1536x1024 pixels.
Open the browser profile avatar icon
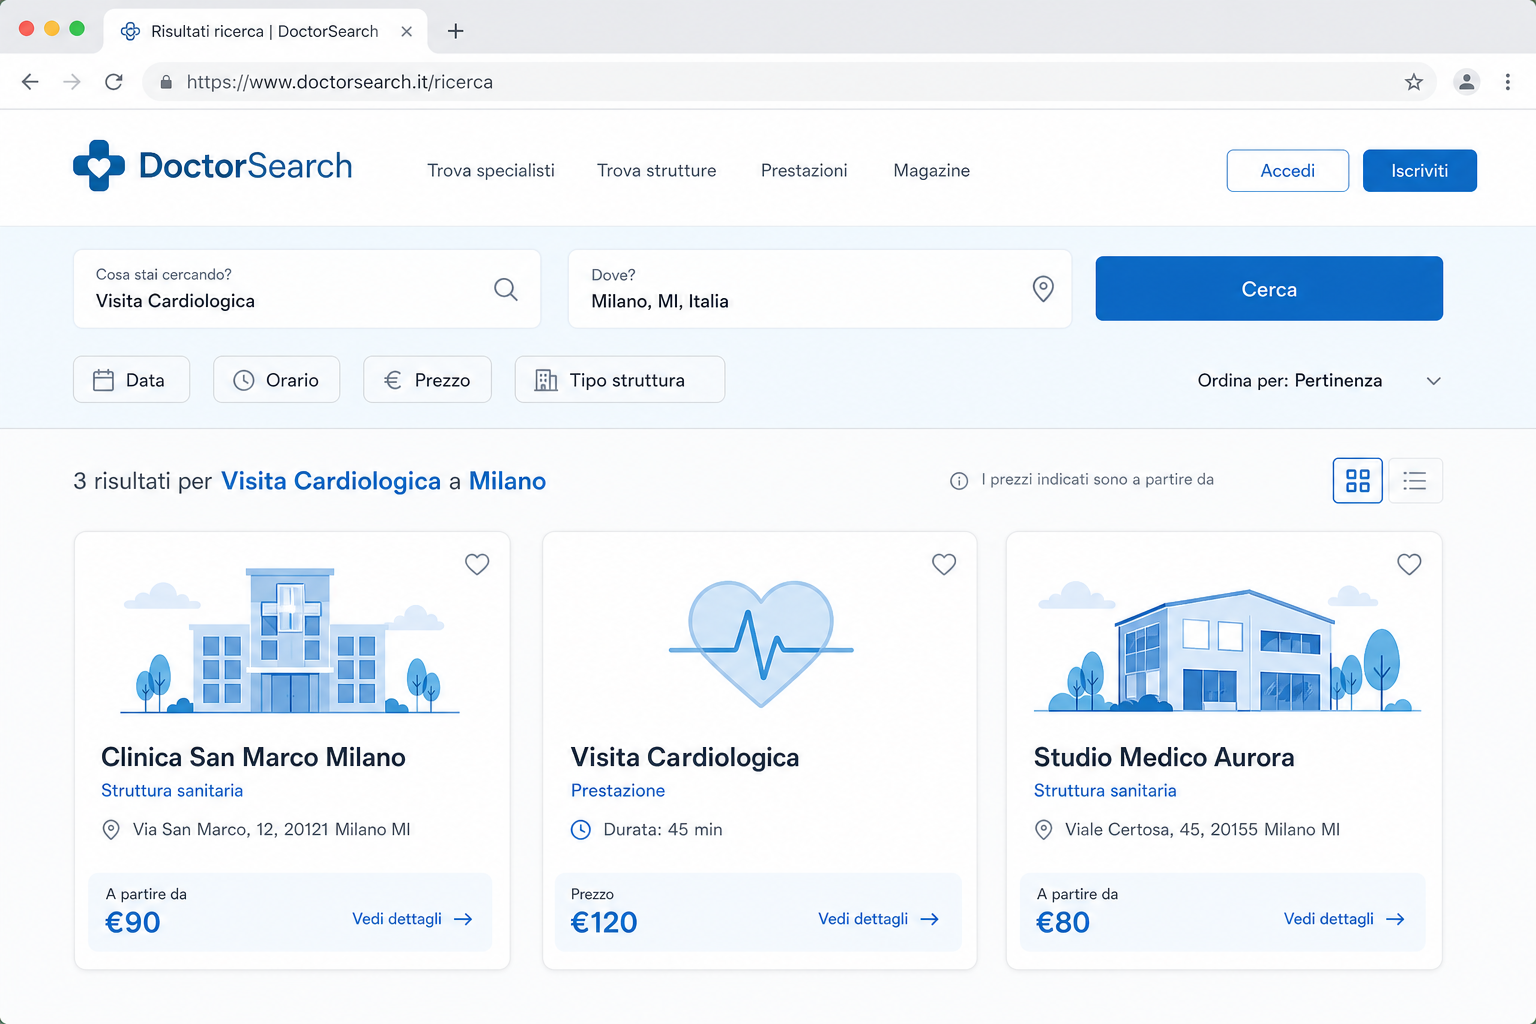point(1466,82)
